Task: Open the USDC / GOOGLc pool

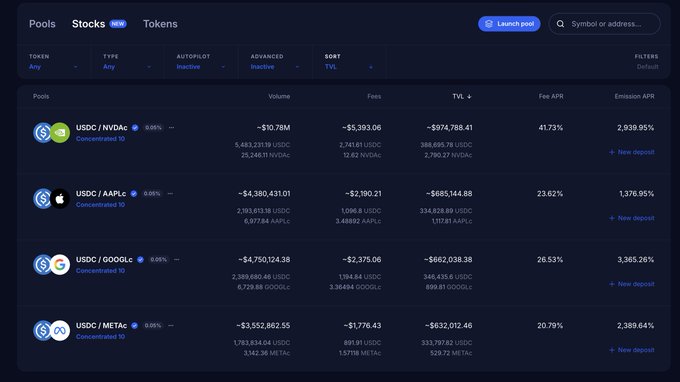Action: (104, 259)
